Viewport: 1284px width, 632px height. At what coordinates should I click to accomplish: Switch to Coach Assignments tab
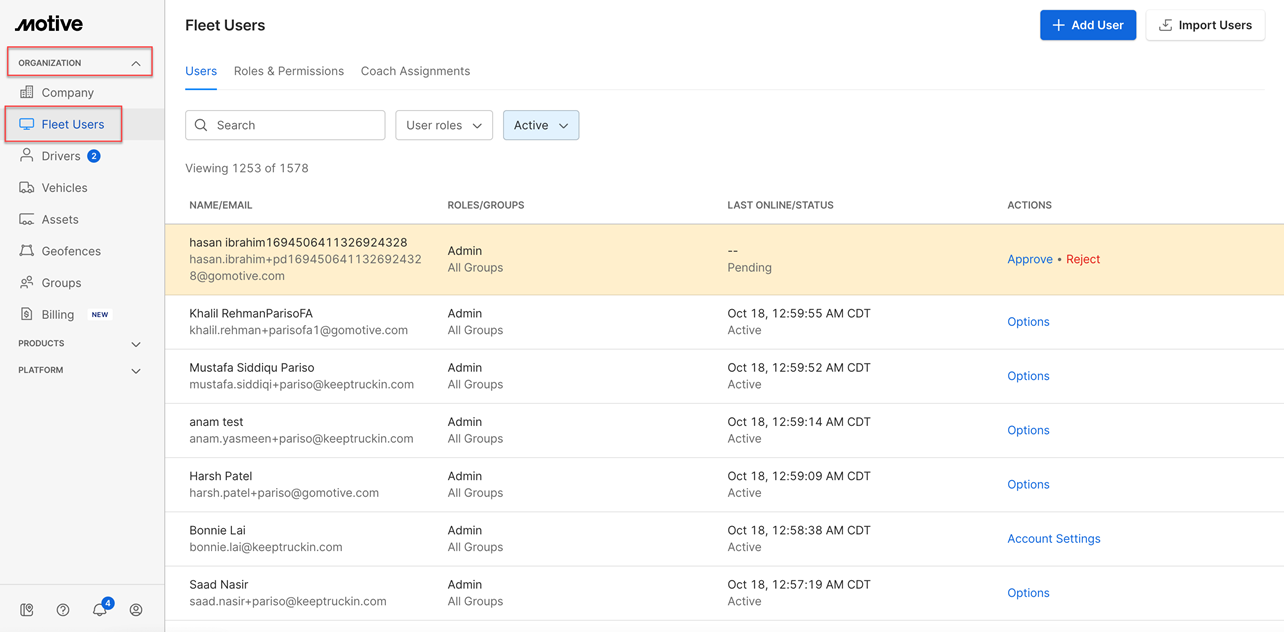[x=415, y=71]
